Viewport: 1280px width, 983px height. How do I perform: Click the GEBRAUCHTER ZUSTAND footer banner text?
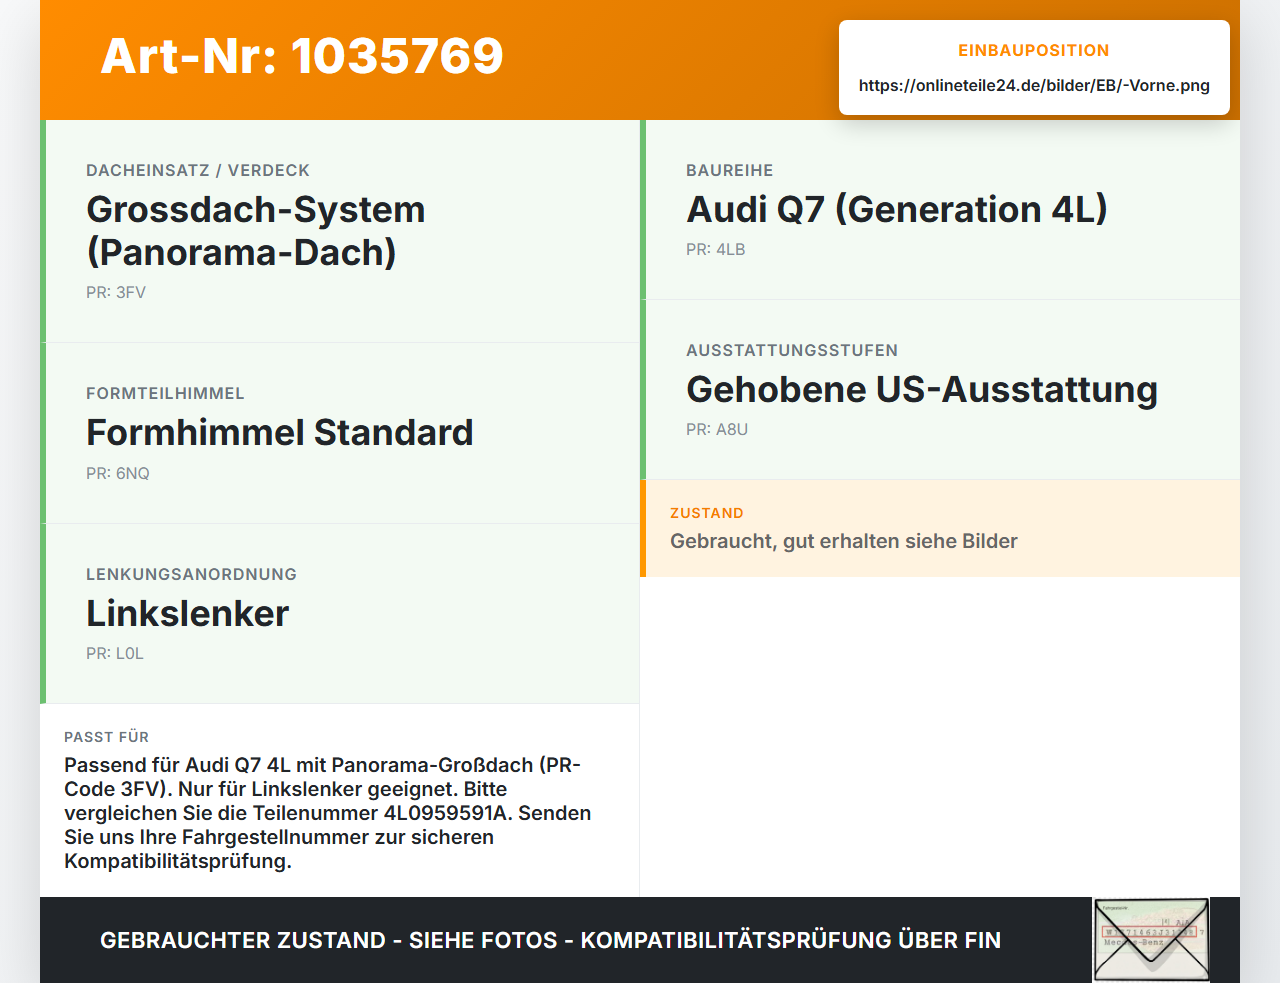(550, 940)
